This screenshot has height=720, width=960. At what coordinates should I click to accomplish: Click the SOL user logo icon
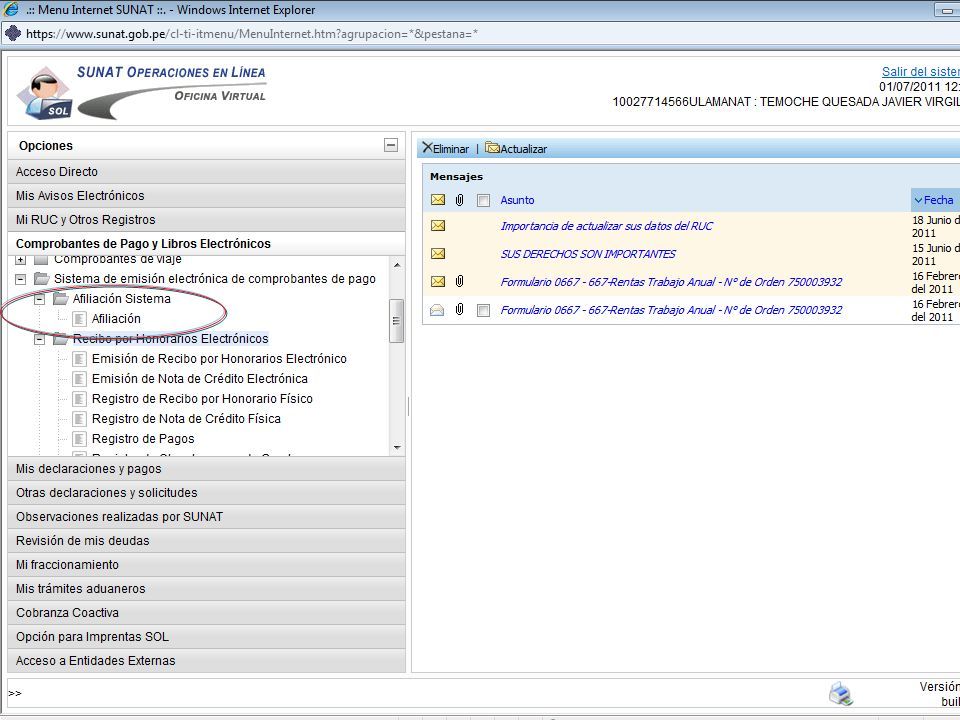44,93
